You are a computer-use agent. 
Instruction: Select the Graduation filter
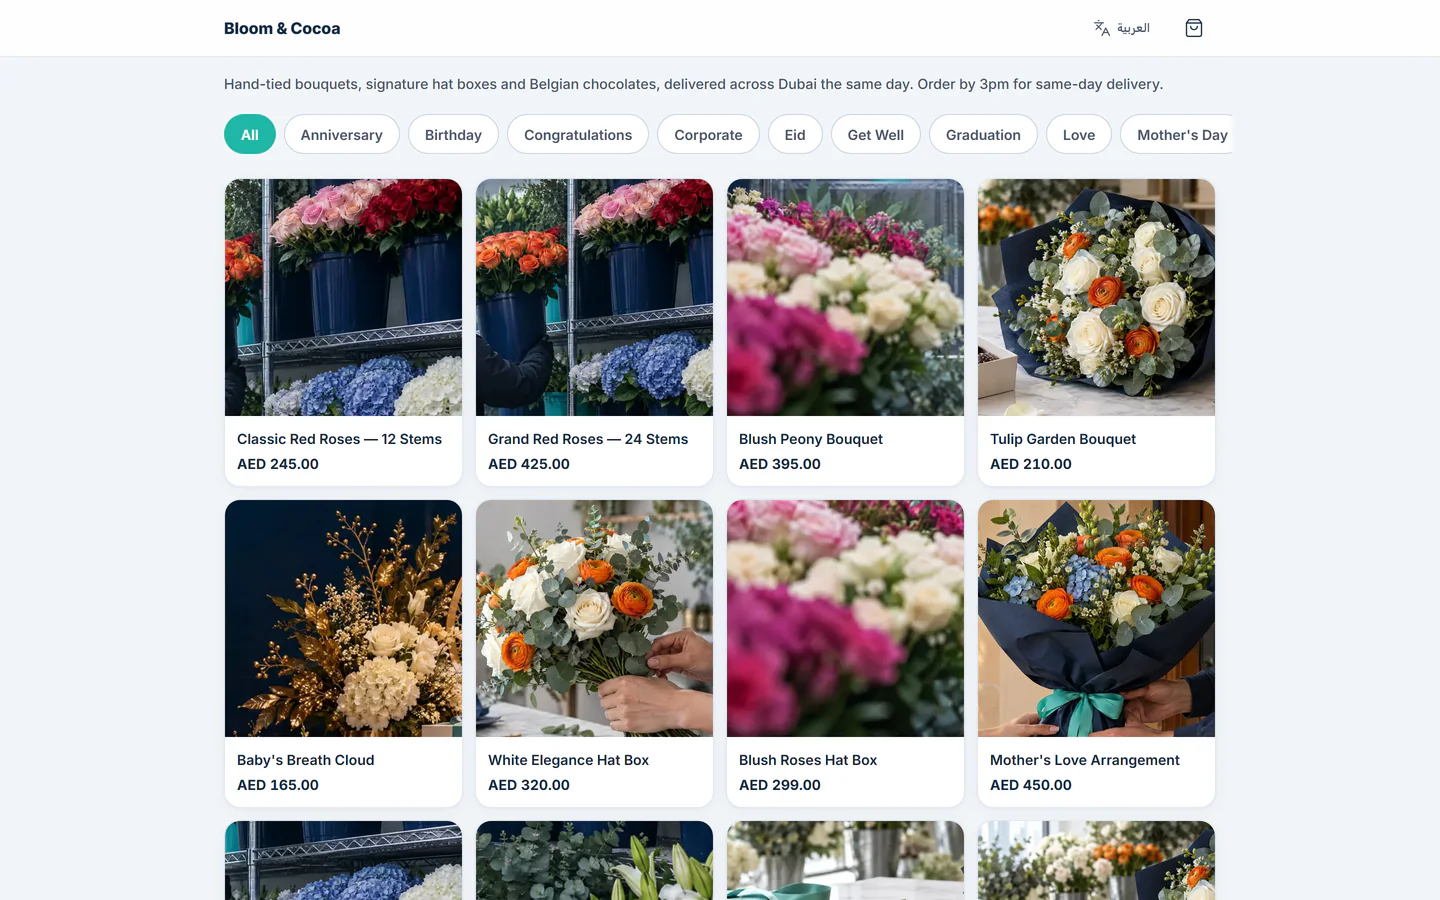(983, 134)
